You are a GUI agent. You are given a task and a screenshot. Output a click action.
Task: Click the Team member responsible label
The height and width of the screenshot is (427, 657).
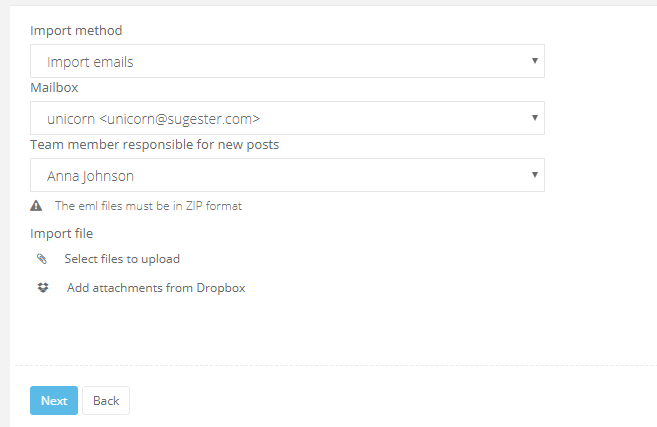click(x=154, y=144)
